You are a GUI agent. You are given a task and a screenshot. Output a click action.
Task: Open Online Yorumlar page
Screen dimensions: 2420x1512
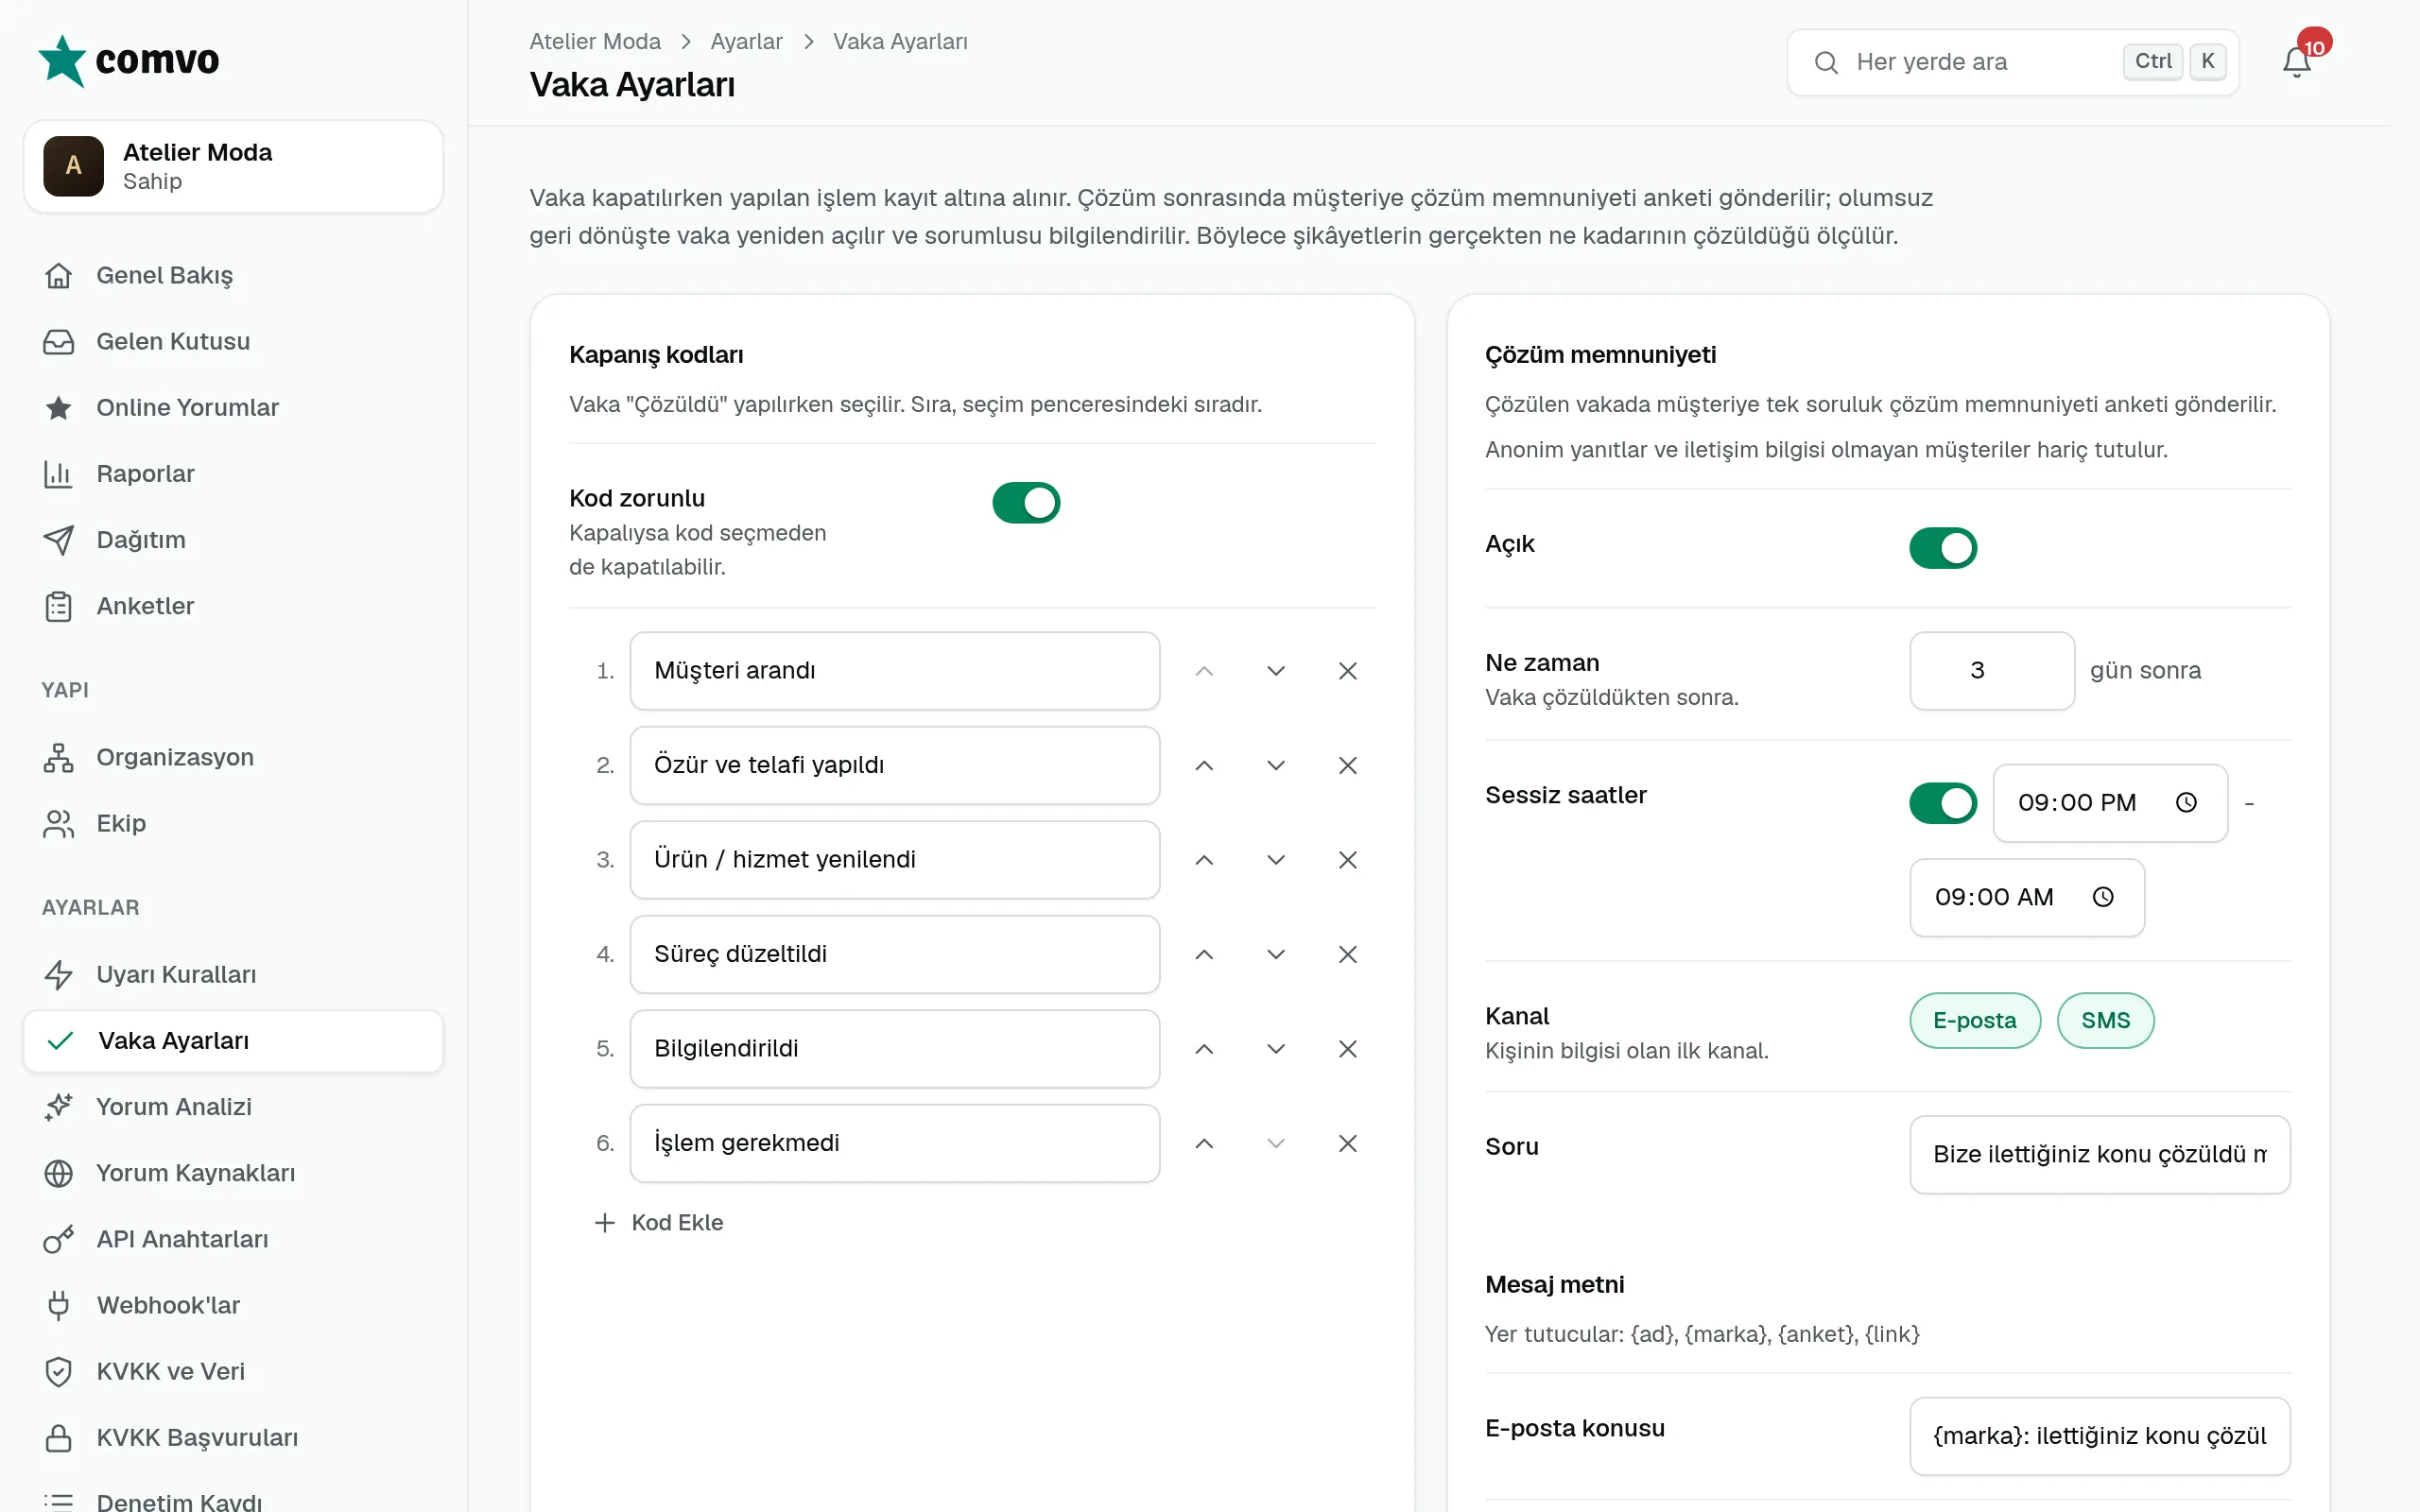tap(233, 407)
